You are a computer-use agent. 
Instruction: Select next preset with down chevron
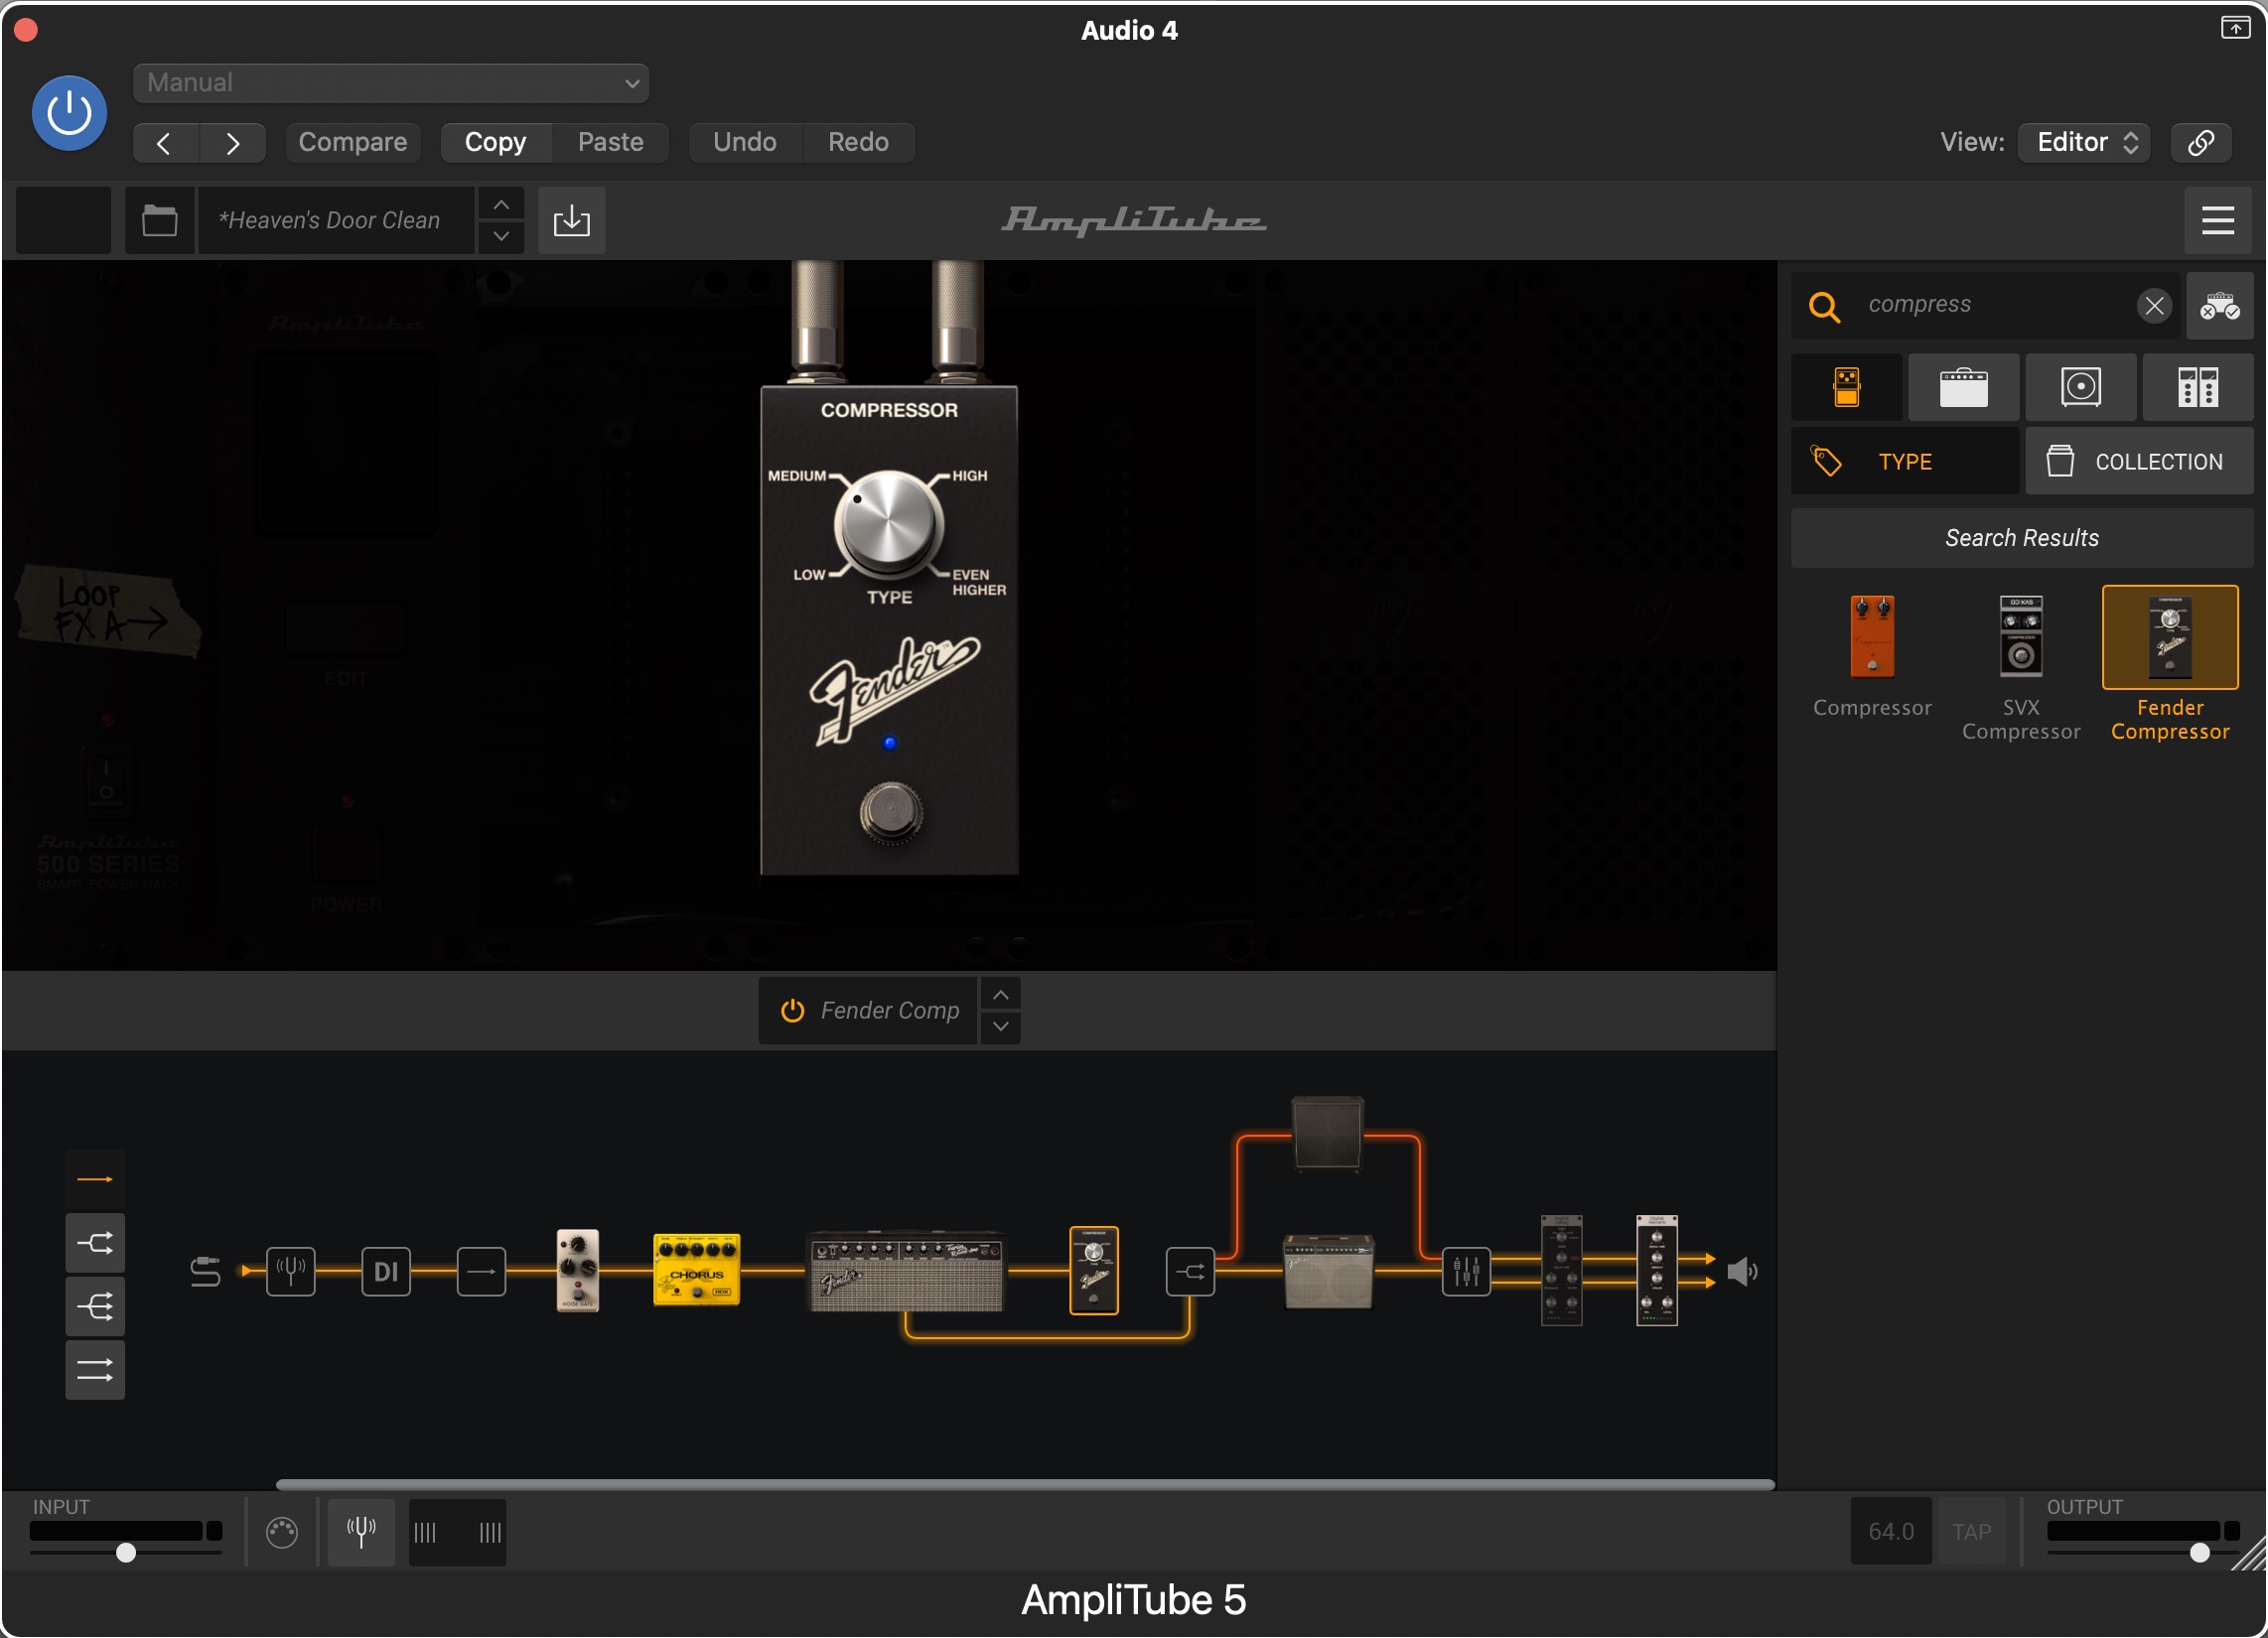click(501, 237)
